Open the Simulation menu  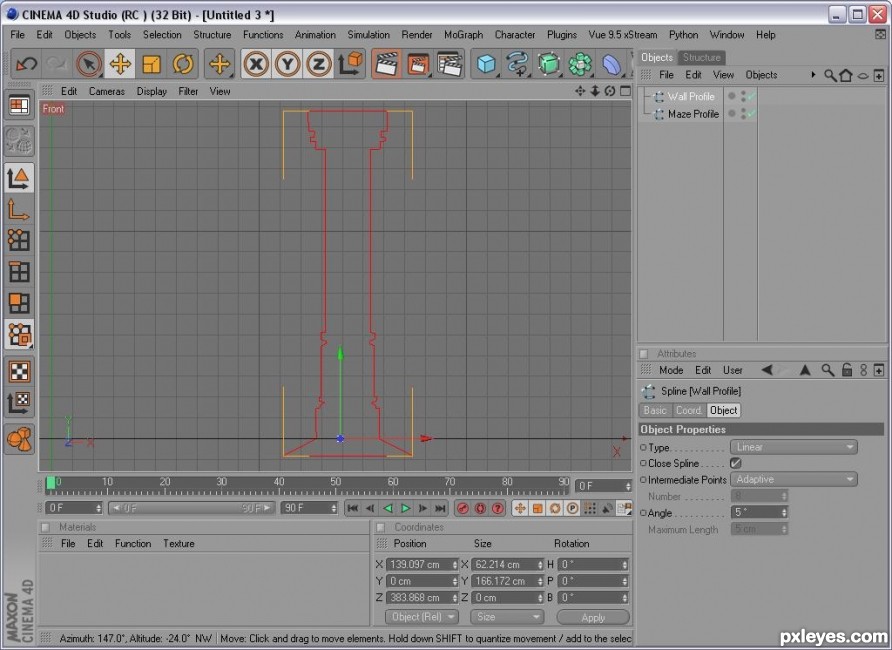(x=369, y=35)
